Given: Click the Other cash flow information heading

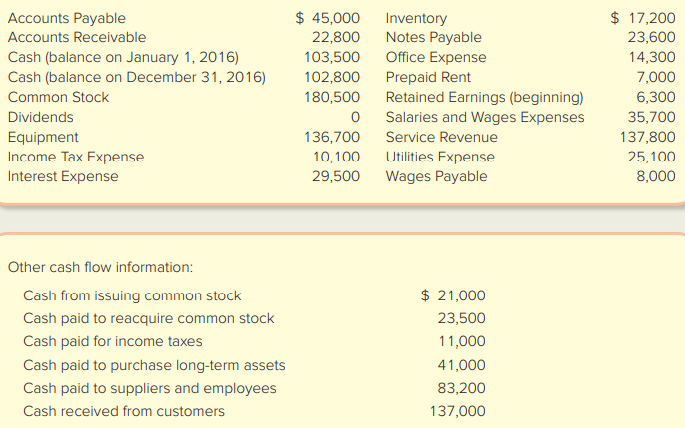Looking at the screenshot, I should click(x=100, y=267).
